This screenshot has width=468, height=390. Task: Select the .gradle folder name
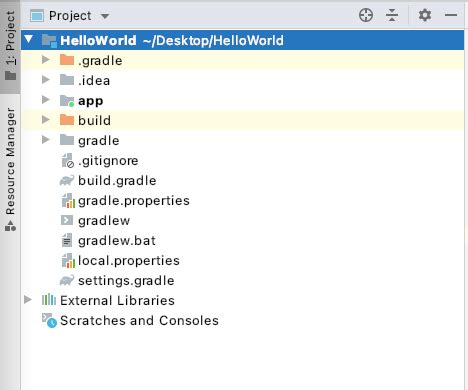(100, 61)
